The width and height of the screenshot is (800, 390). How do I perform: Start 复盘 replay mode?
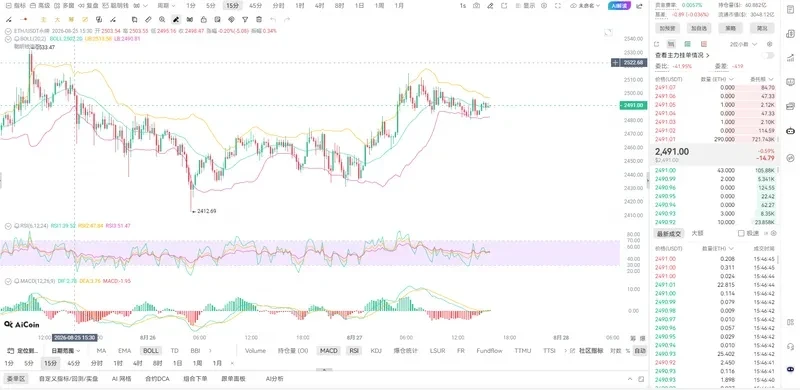click(x=88, y=6)
